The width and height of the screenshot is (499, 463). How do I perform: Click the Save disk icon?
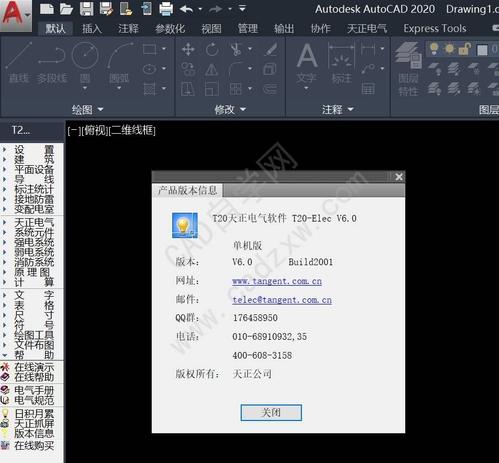coord(87,9)
